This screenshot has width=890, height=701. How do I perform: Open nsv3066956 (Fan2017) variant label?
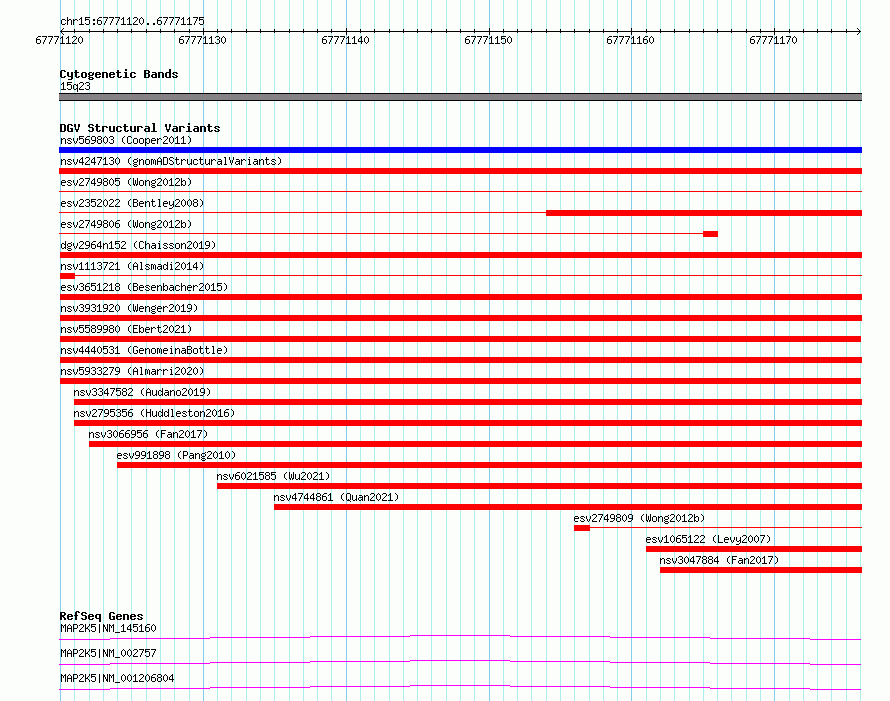click(148, 434)
